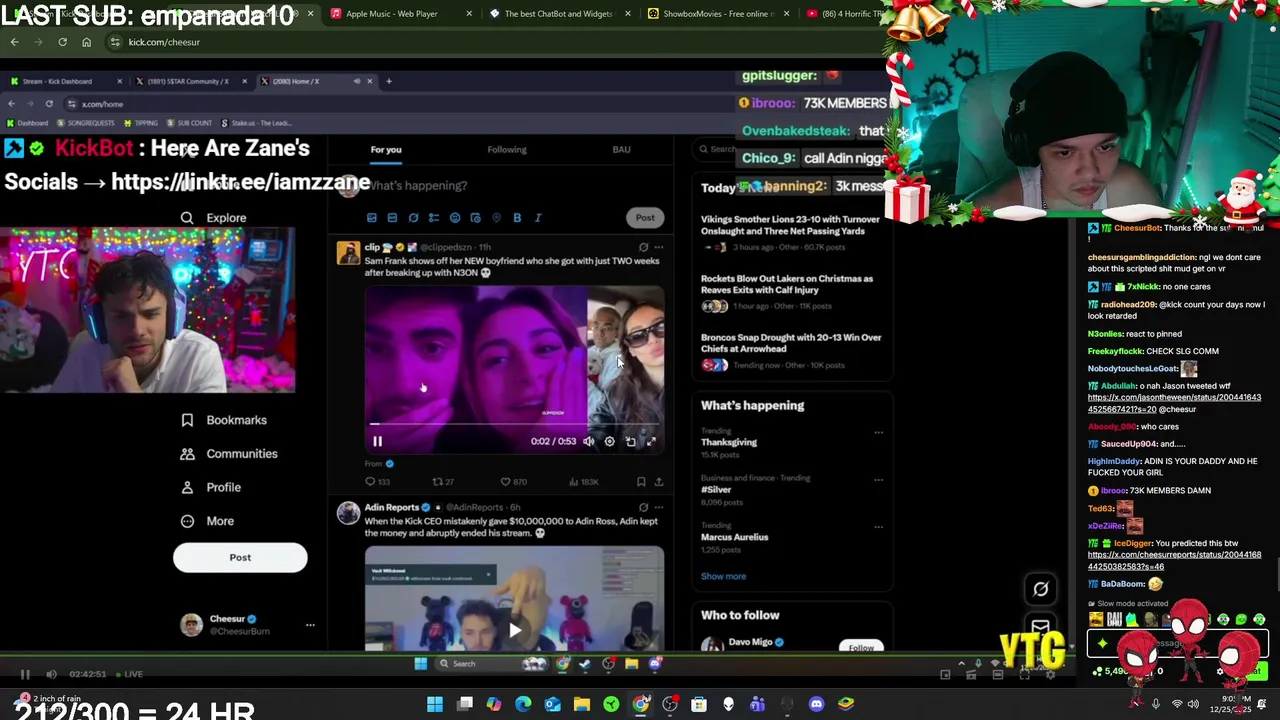Switch to ShowboxMovies browser tab
Screen dimensions: 1280x720
coord(718,14)
